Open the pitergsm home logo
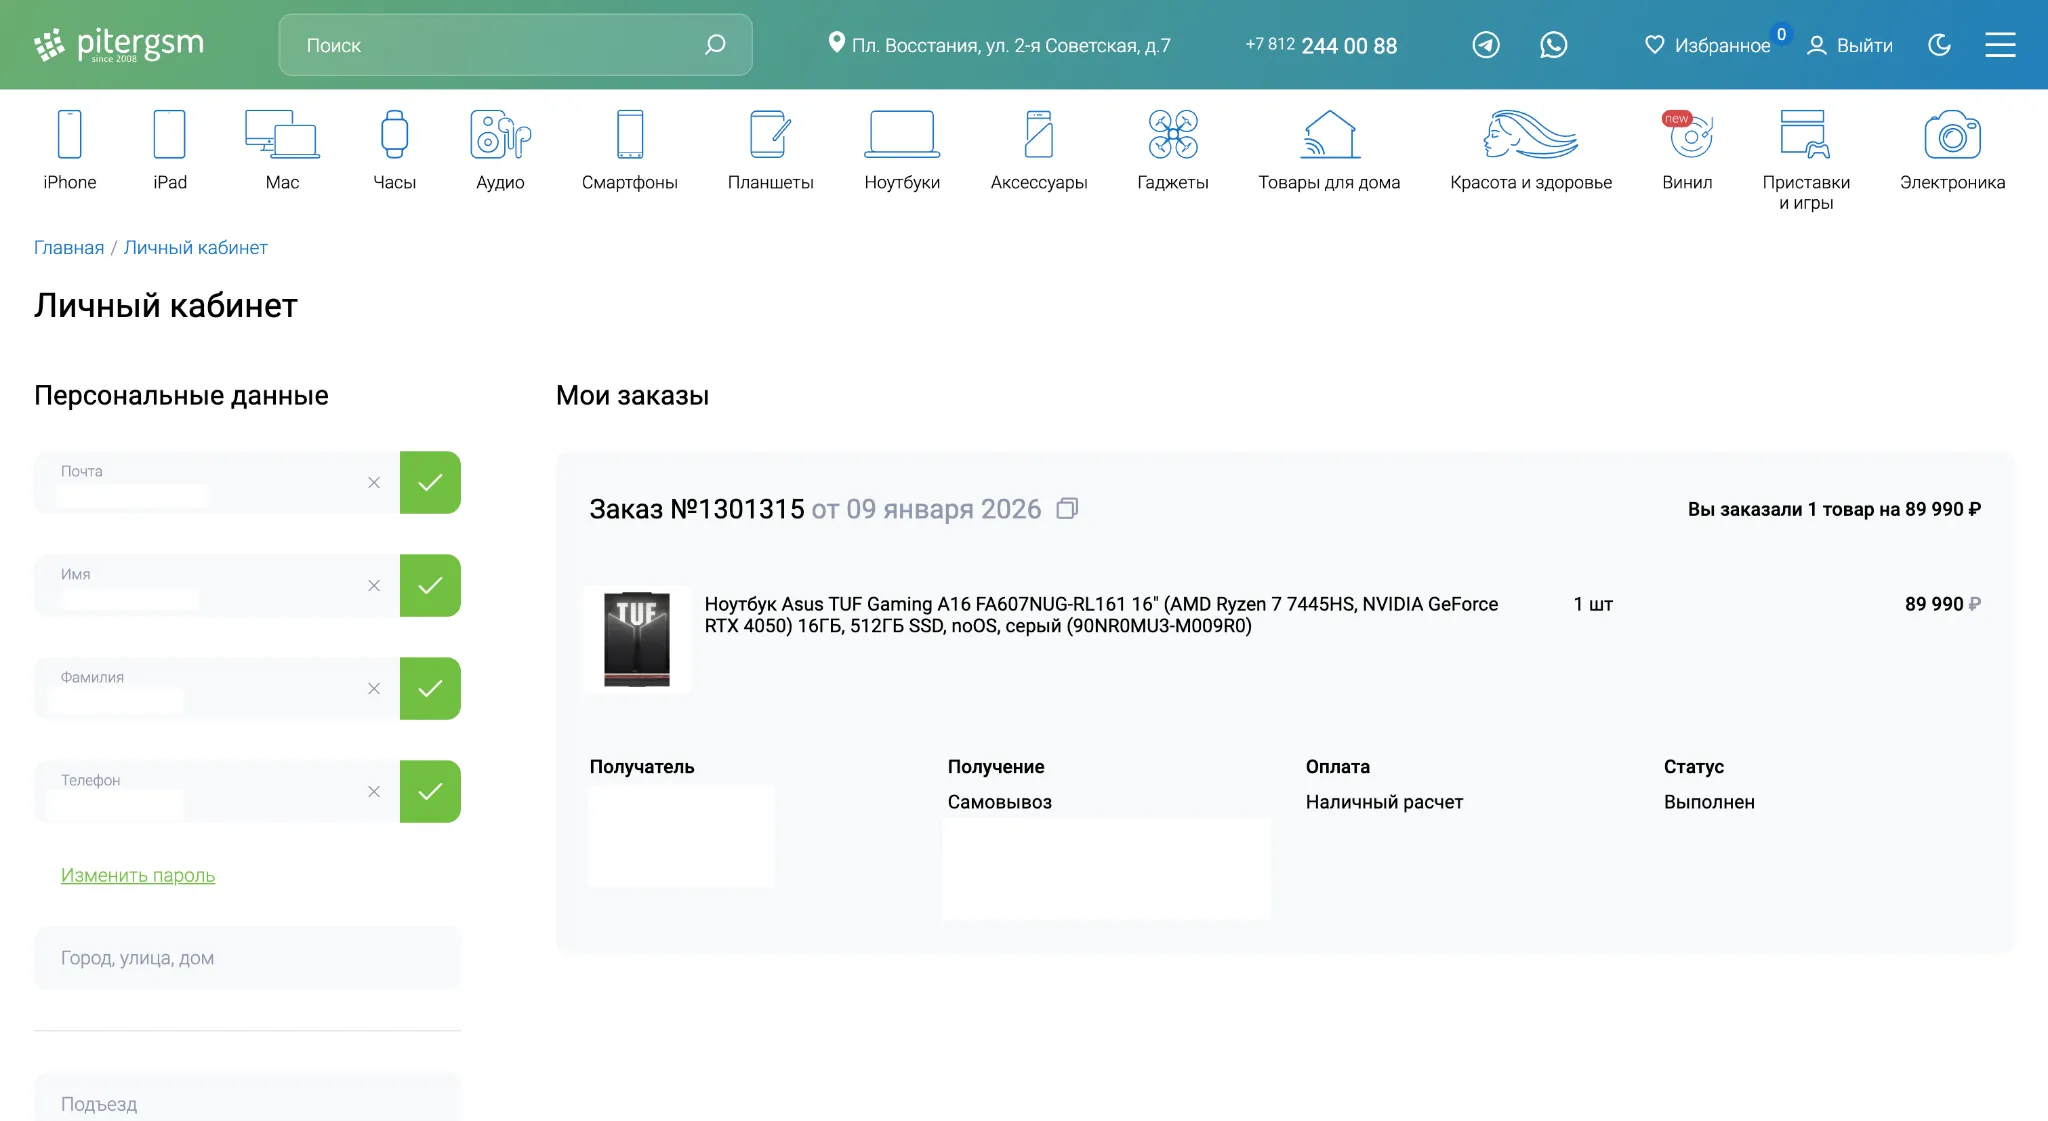 click(119, 45)
